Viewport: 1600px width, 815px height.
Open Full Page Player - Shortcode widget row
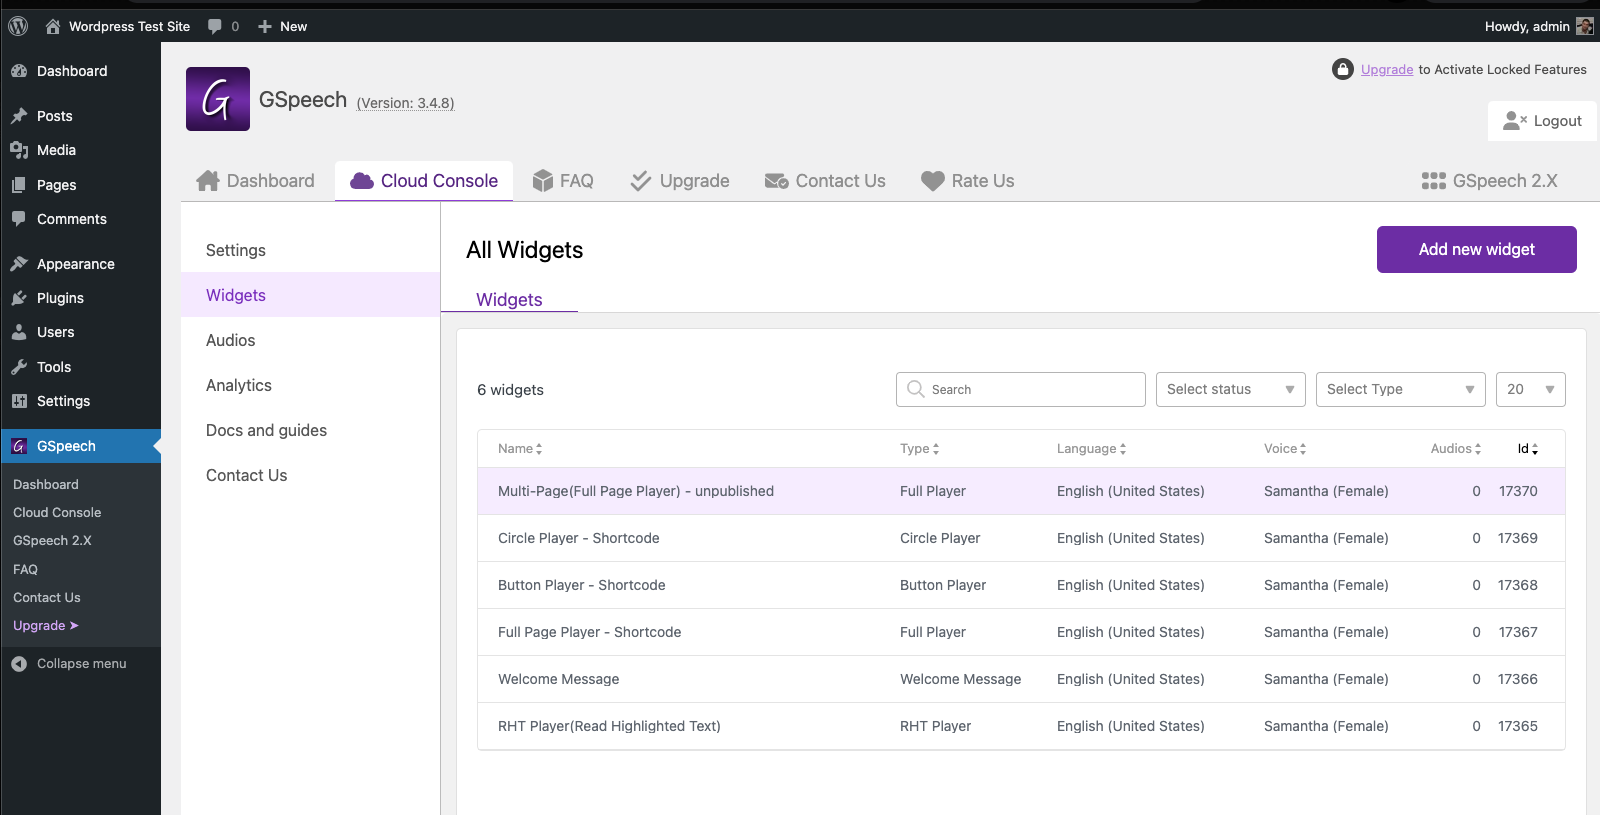click(x=1021, y=632)
